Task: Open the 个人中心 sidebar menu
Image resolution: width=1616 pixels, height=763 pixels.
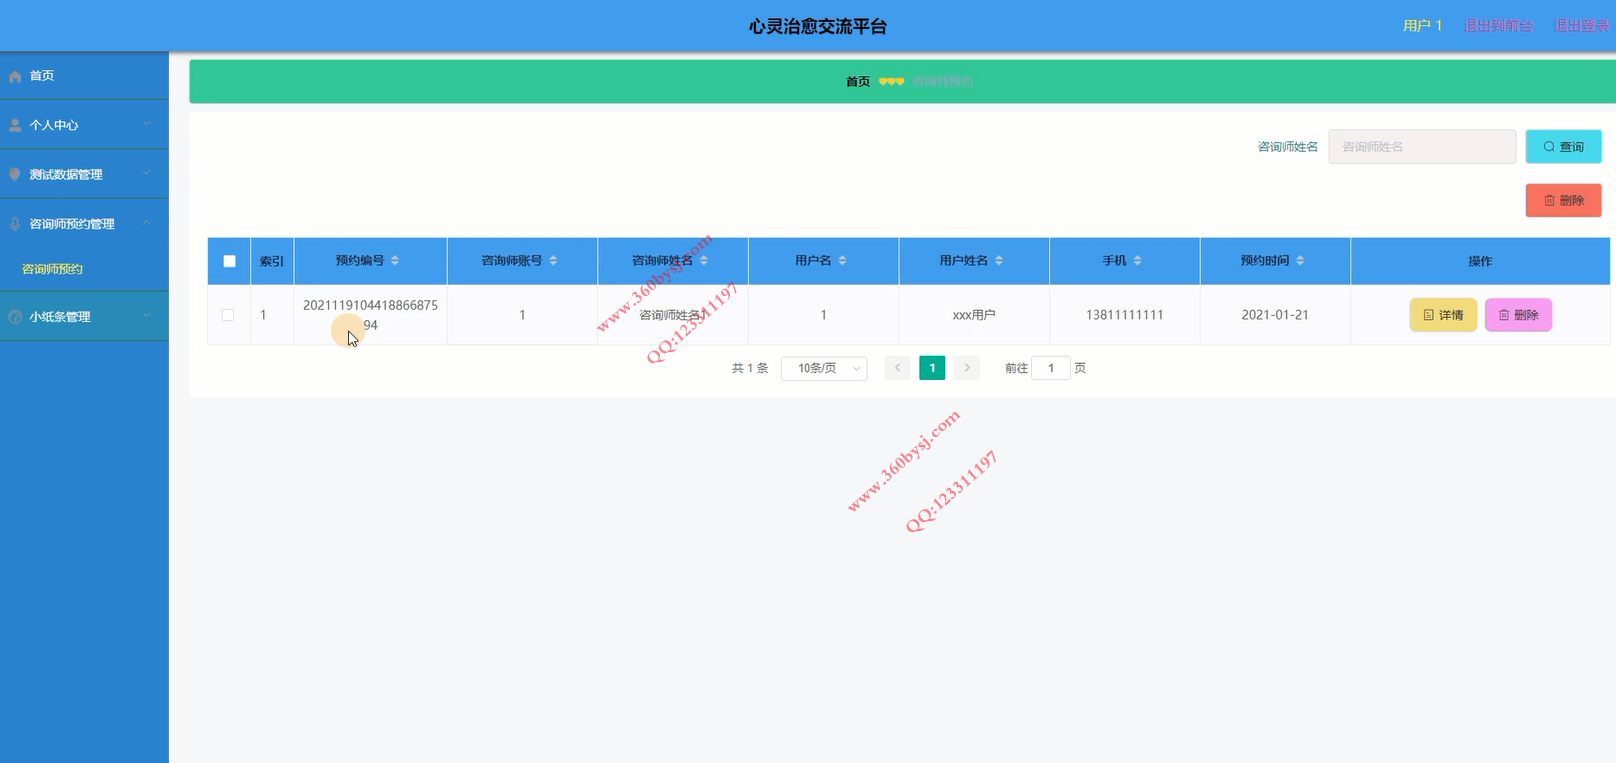Action: pos(84,125)
